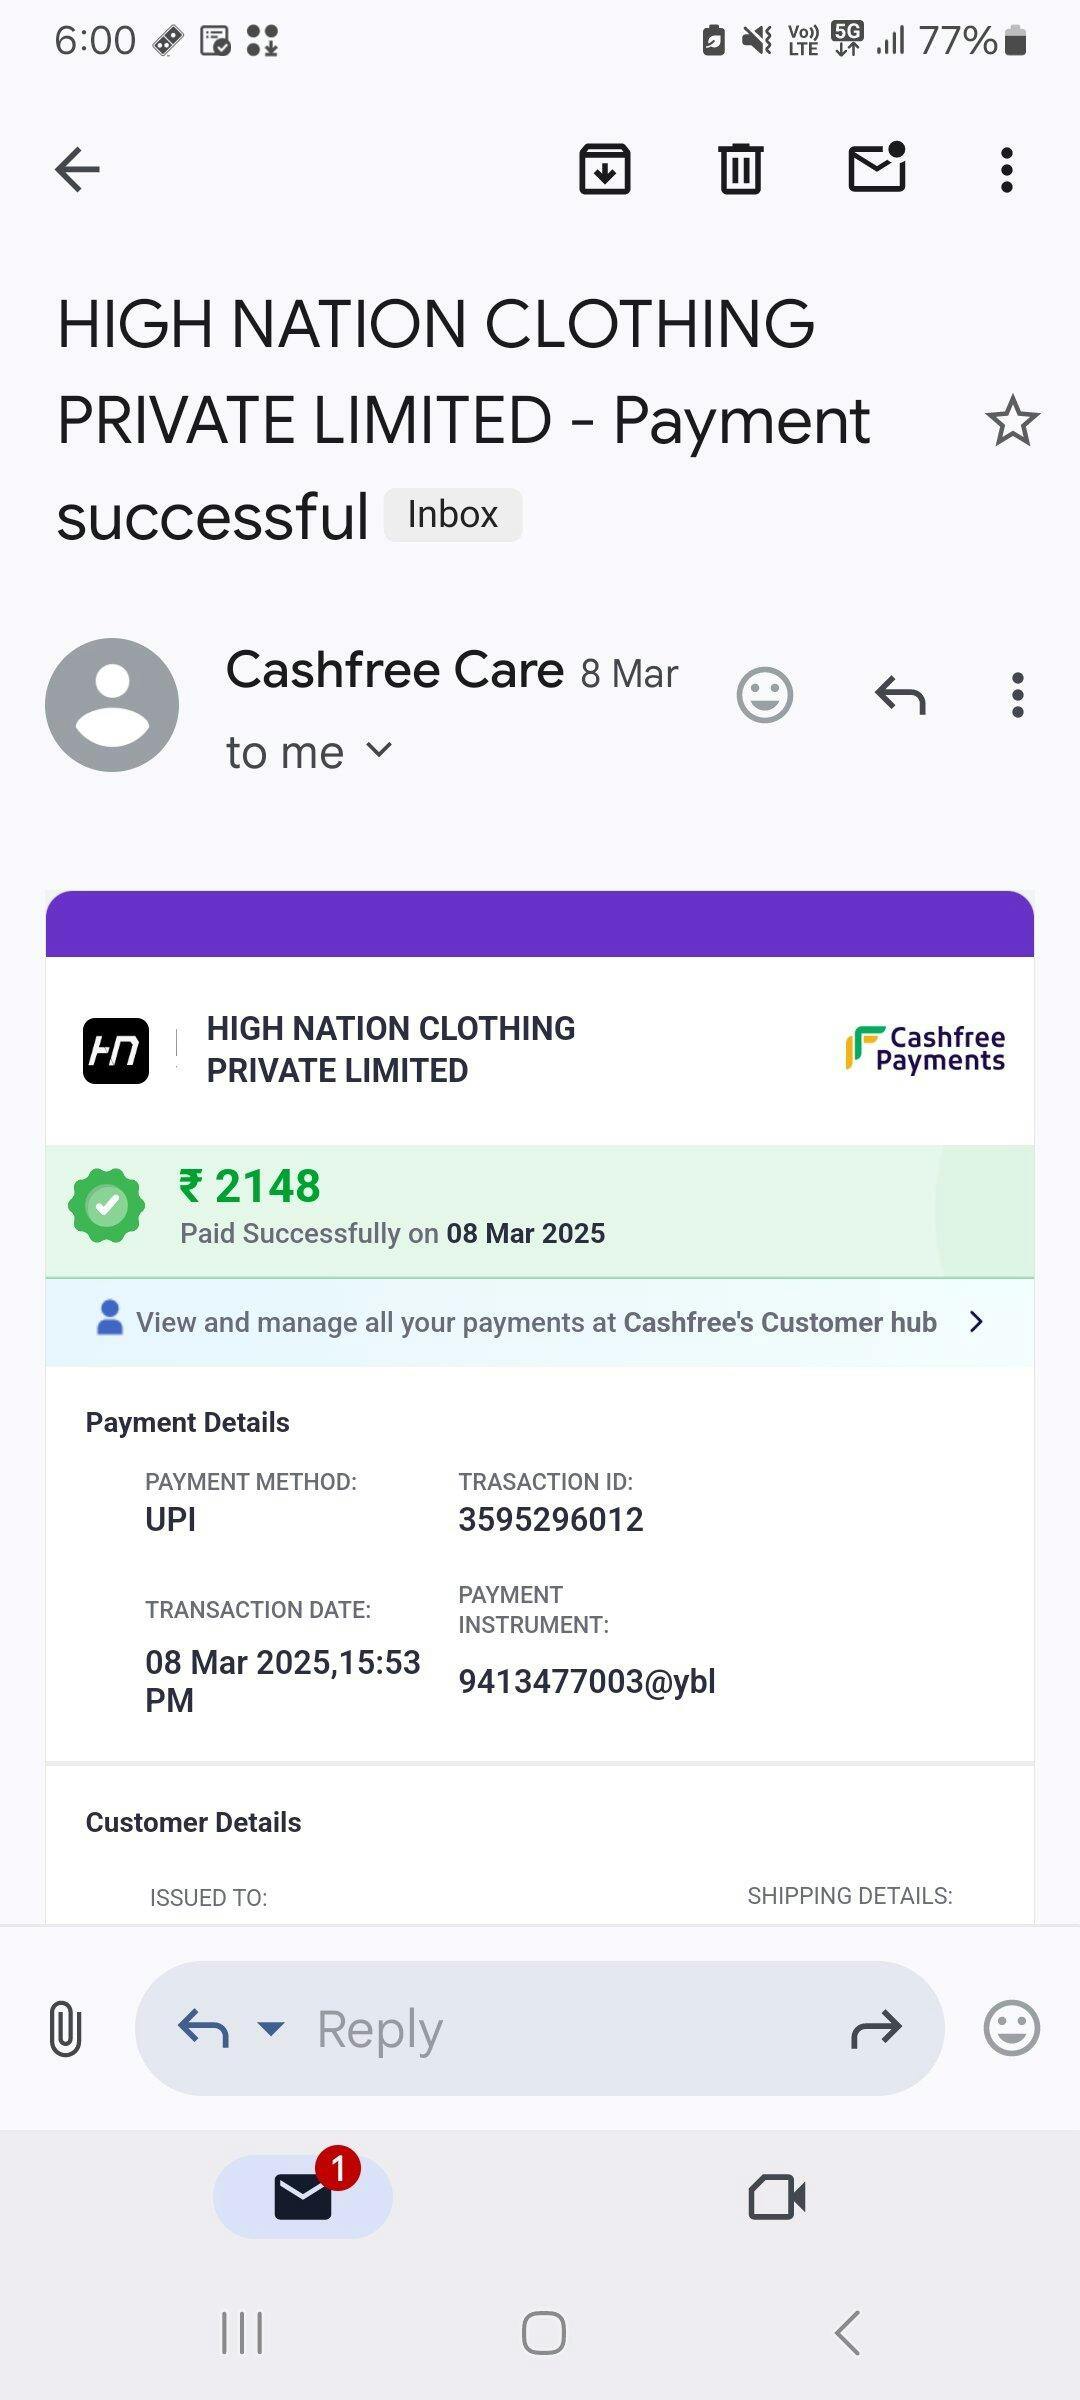Archive this email
This screenshot has height=2400, width=1080.
click(605, 169)
